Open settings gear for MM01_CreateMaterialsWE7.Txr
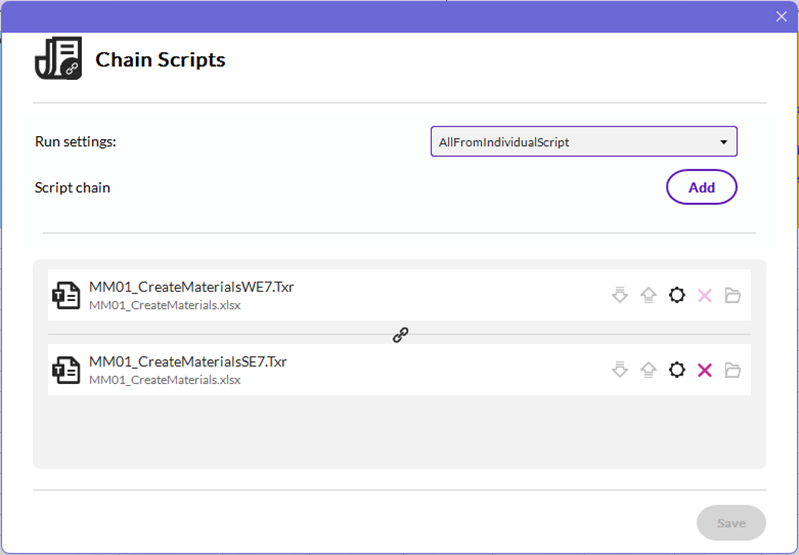The width and height of the screenshot is (799, 555). tap(677, 295)
